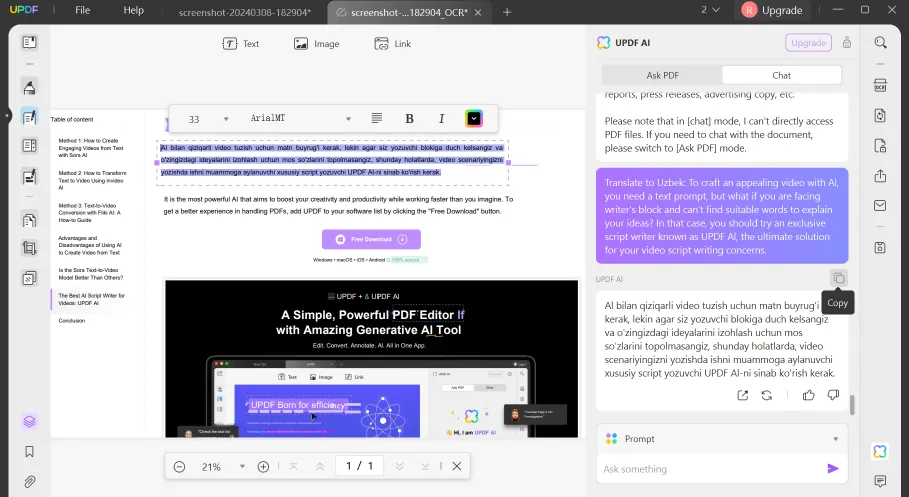
Task: Open the Prepare Form tool icon
Action: [x=29, y=146]
